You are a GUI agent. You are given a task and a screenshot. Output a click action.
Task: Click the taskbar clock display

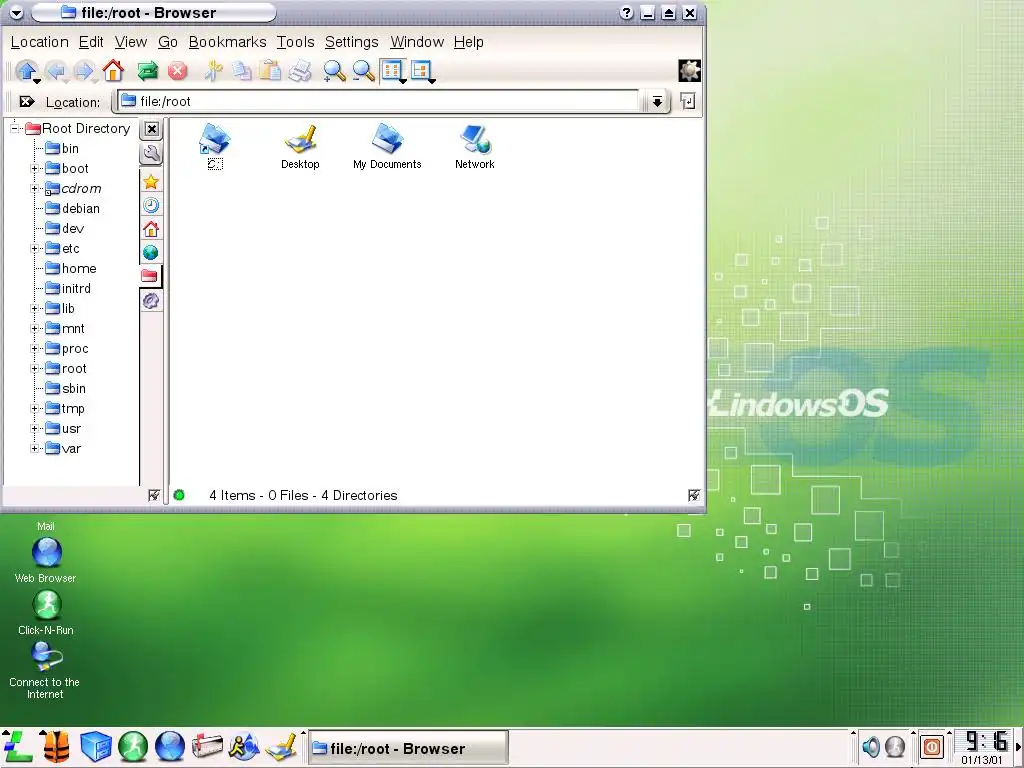point(983,747)
